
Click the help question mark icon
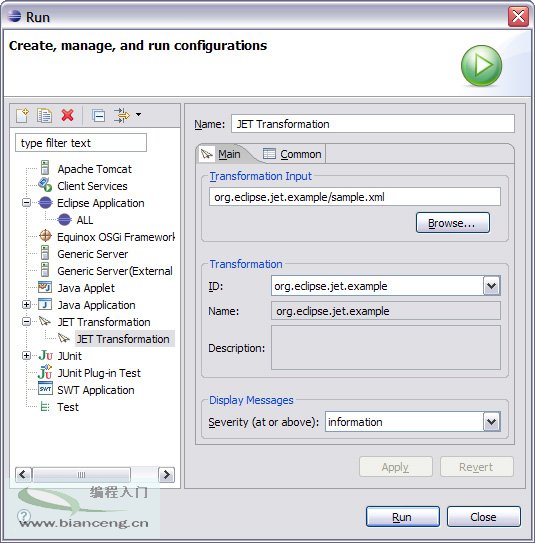[24, 516]
